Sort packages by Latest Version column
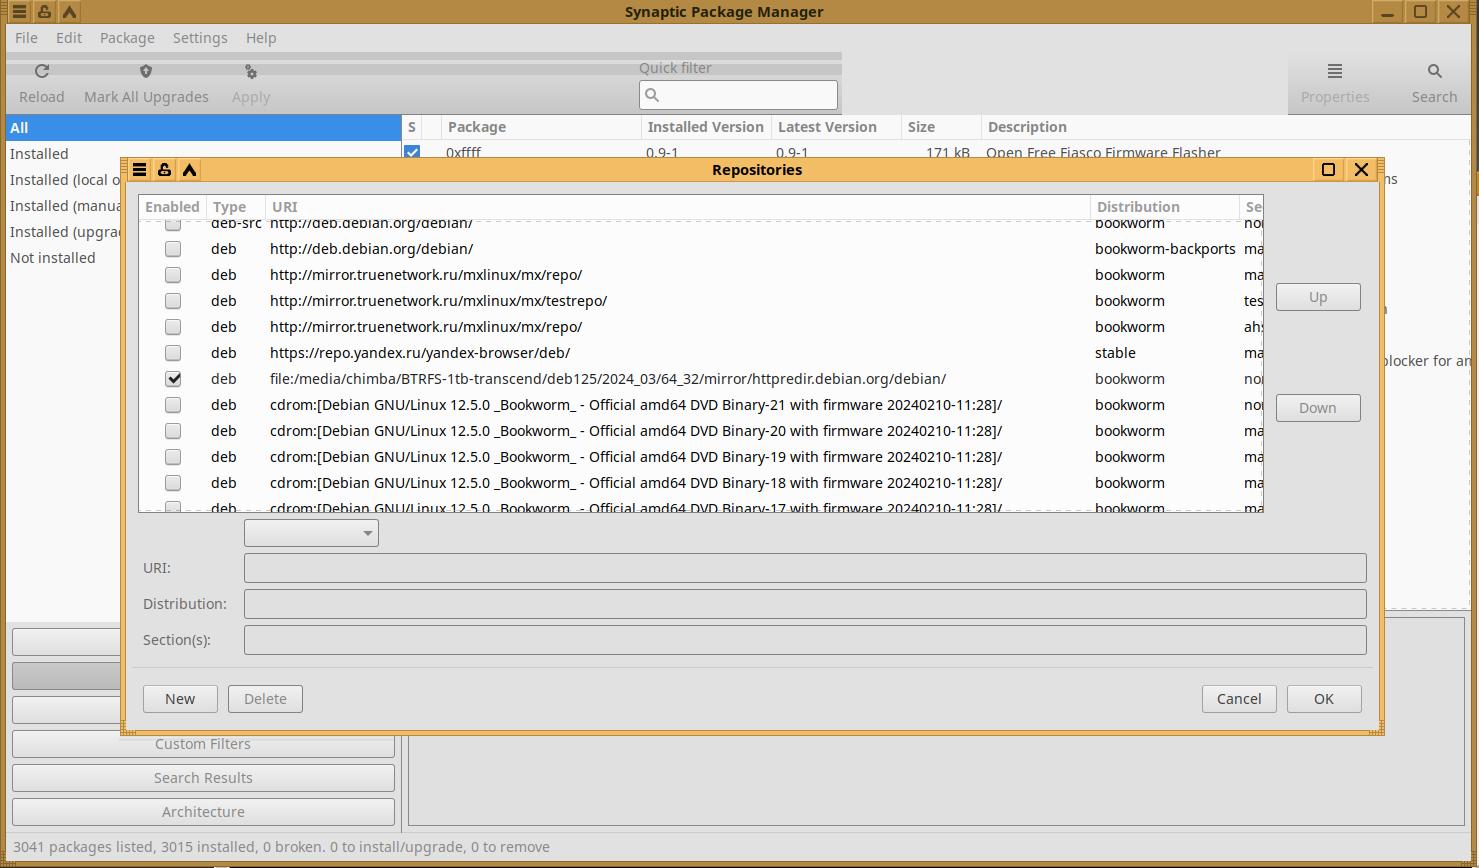Image resolution: width=1479 pixels, height=868 pixels. click(x=836, y=127)
